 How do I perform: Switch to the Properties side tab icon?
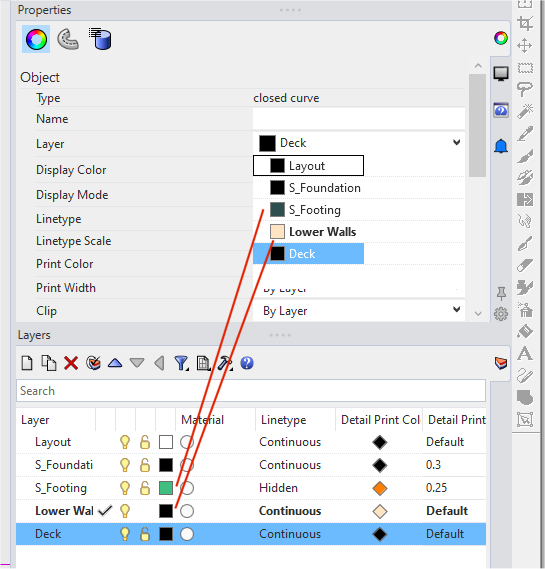tap(501, 38)
